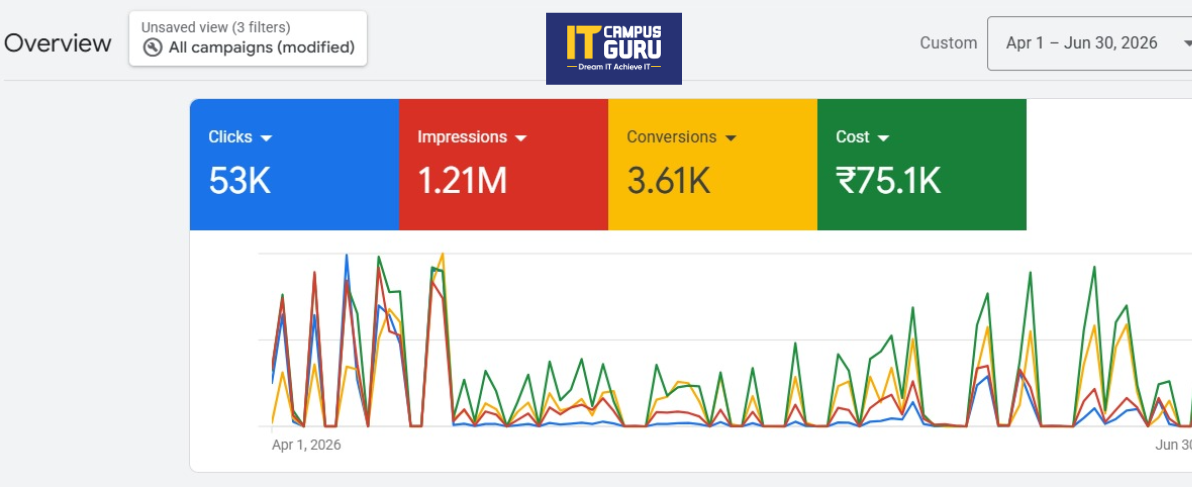Viewport: 1192px width, 487px height.
Task: Select the yellow Conversions scorecard tile
Action: (x=712, y=164)
